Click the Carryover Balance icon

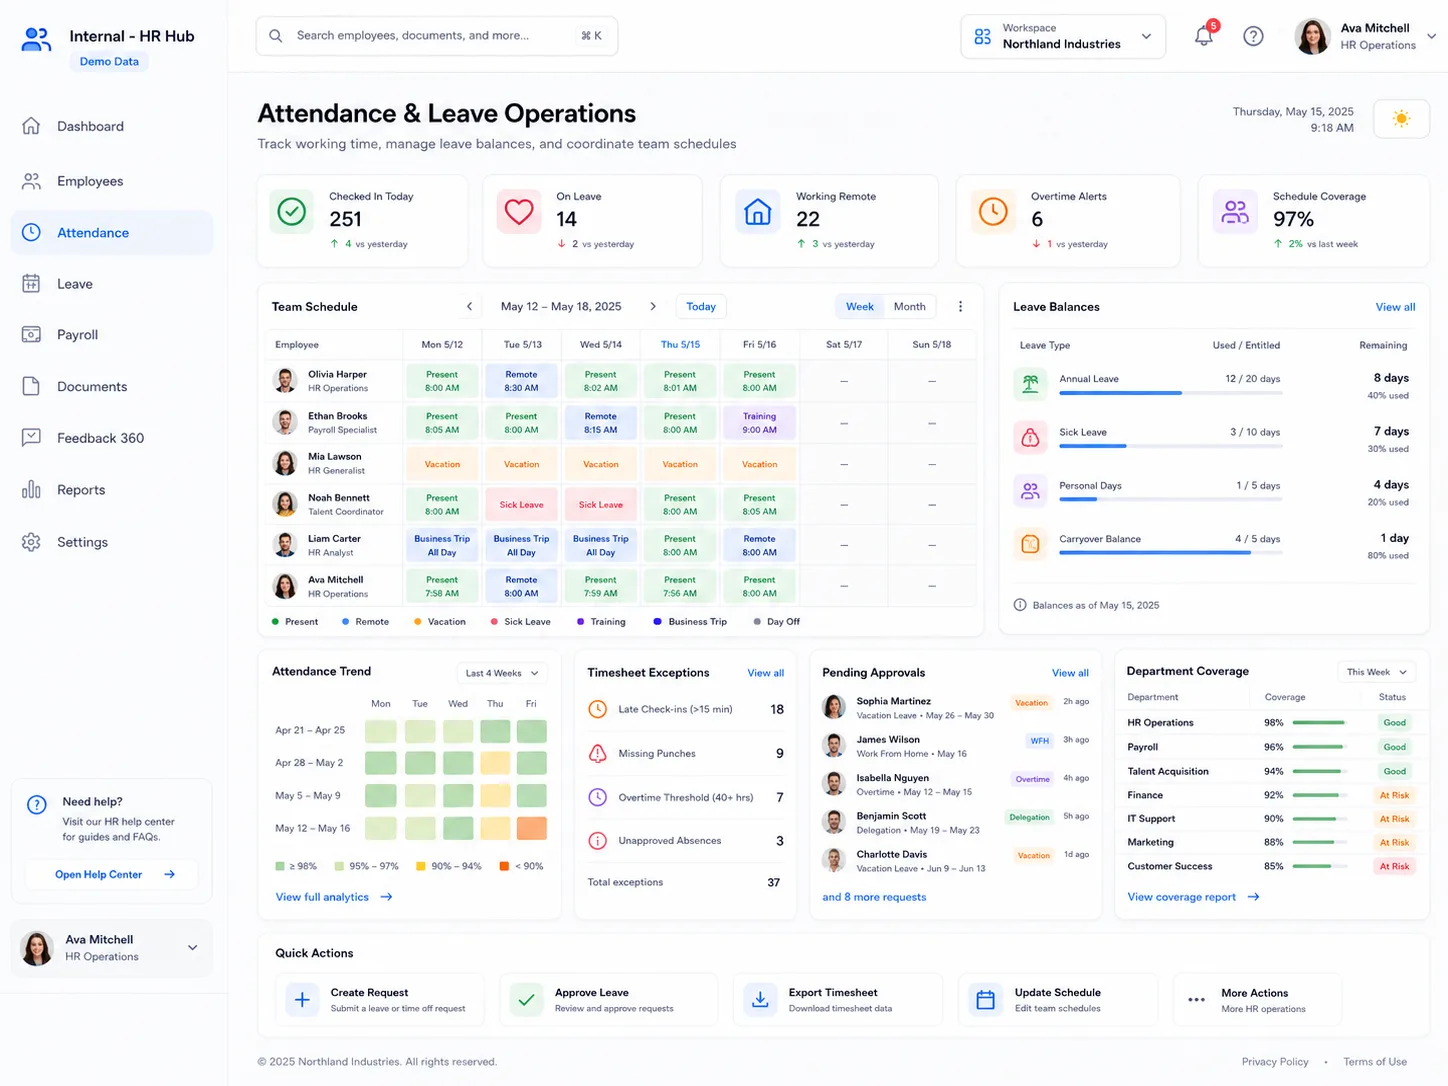point(1030,544)
